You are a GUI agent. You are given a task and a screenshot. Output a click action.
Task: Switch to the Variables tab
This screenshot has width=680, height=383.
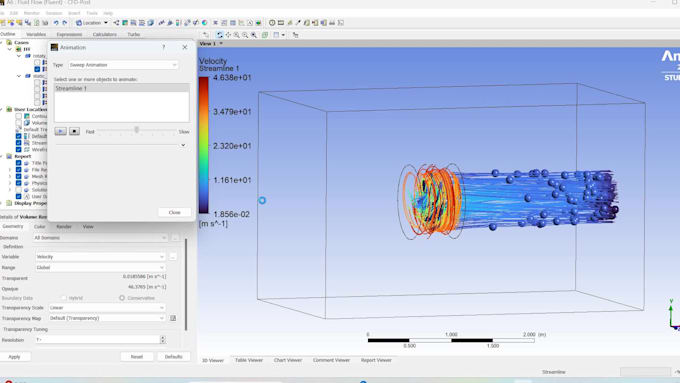click(36, 34)
